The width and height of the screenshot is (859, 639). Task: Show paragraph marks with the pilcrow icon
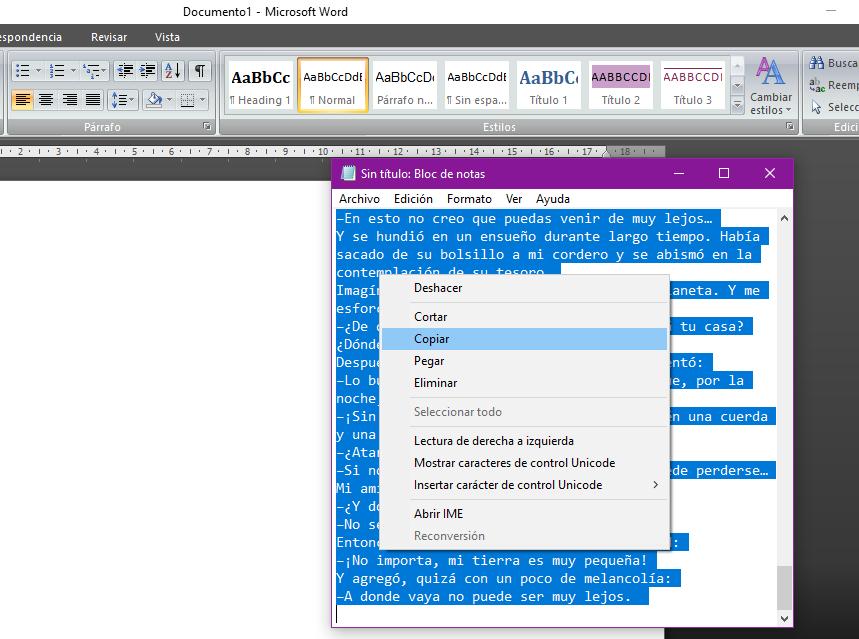tap(200, 71)
